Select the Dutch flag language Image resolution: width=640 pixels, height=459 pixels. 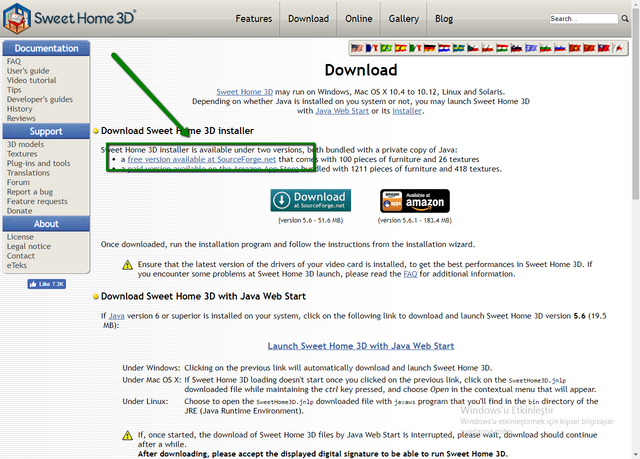pyautogui.click(x=444, y=48)
